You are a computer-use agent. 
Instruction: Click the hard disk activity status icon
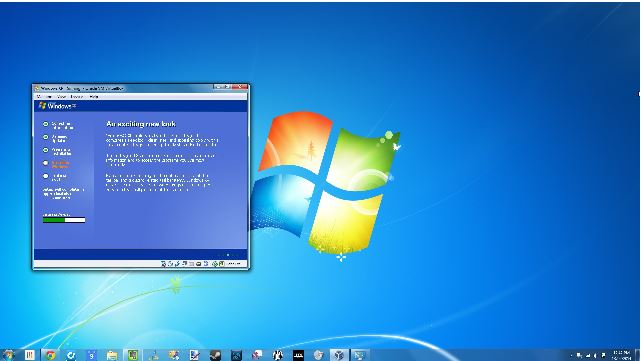click(x=163, y=264)
